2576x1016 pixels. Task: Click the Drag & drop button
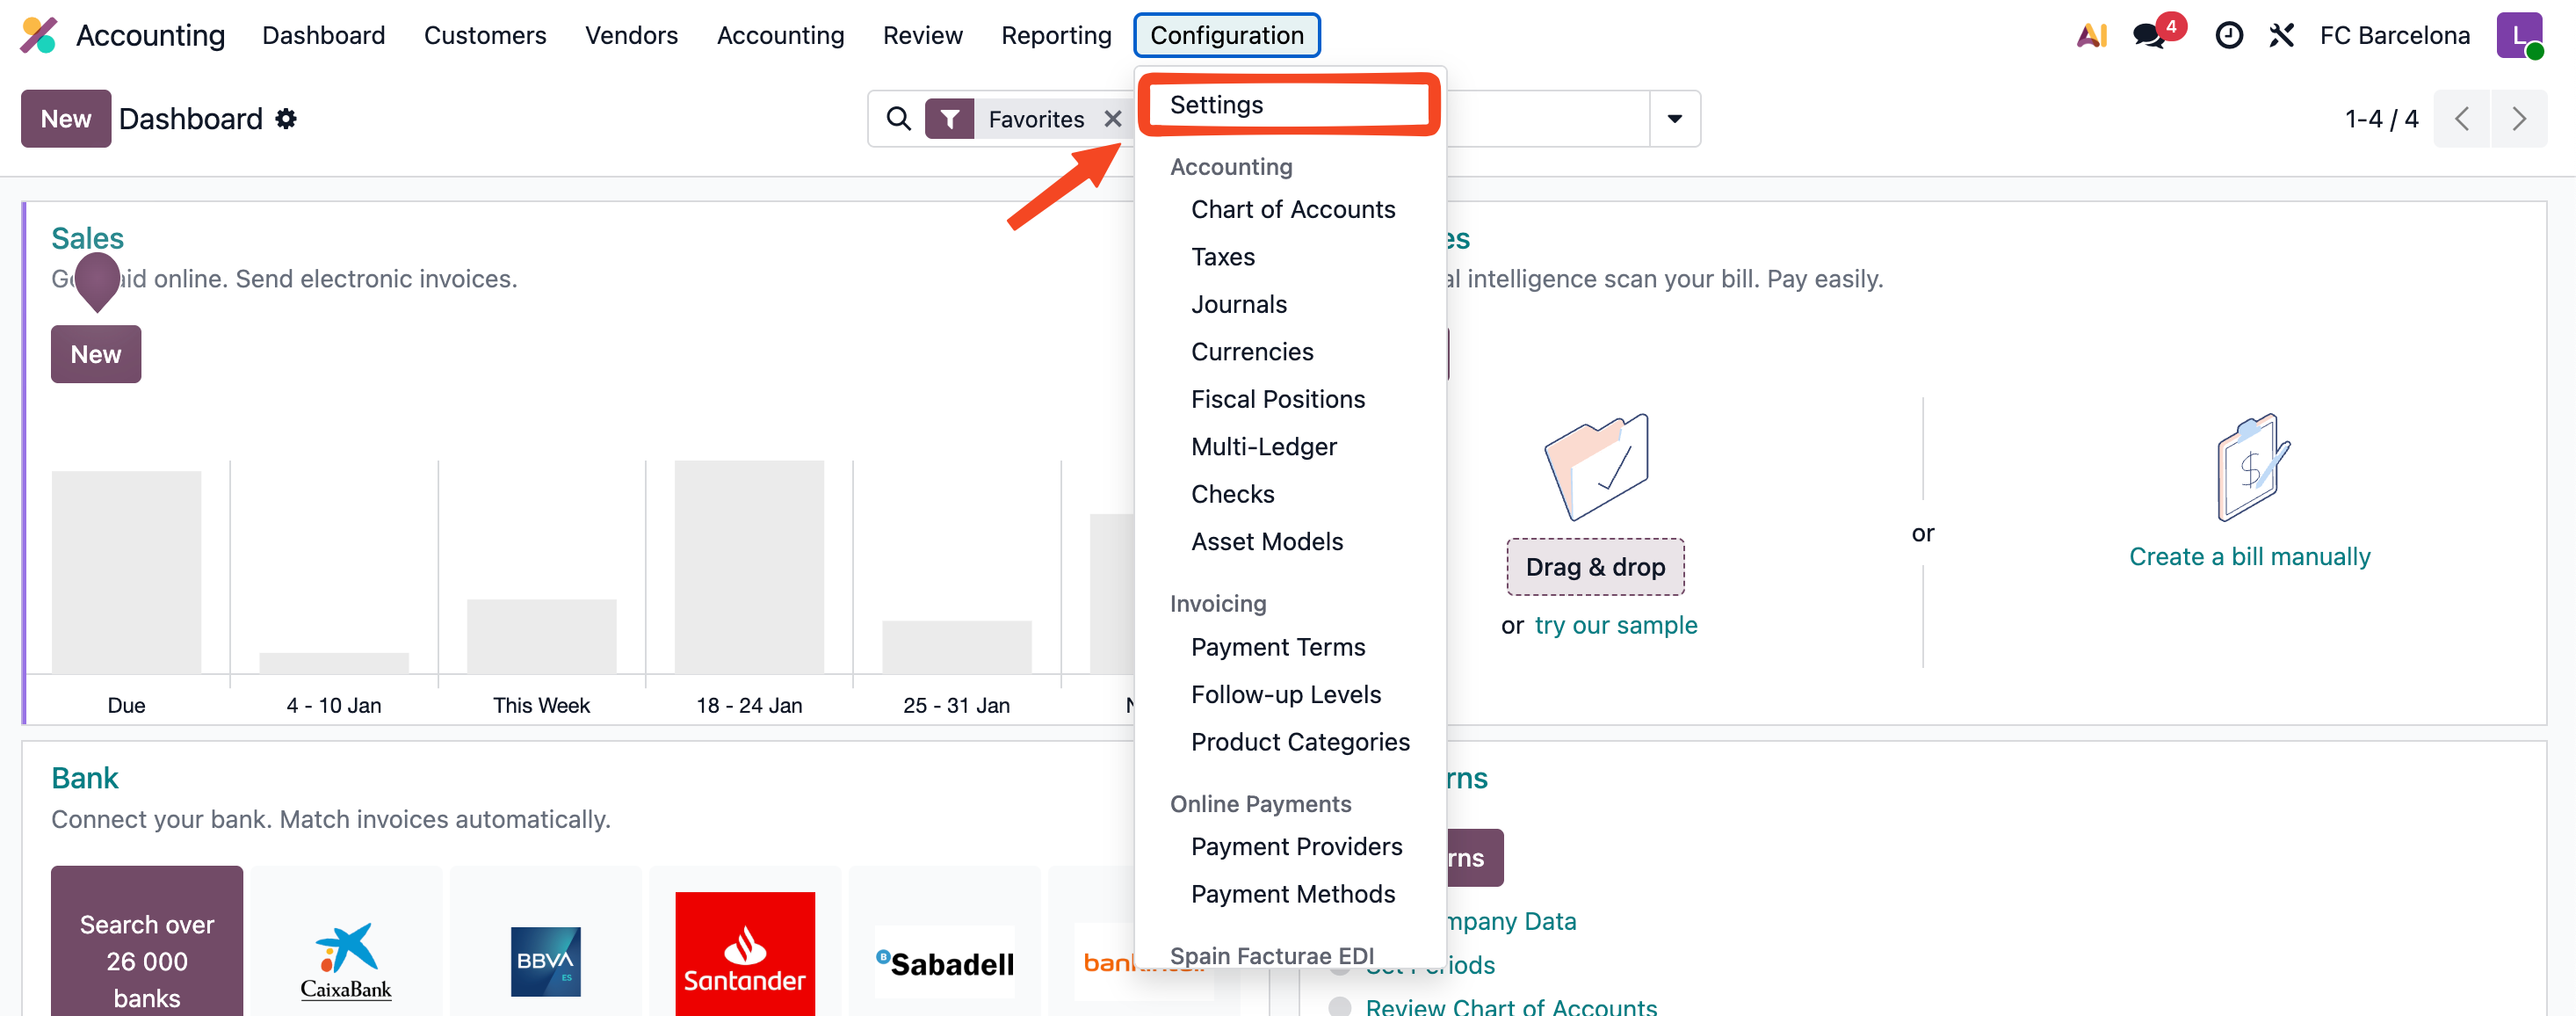pyautogui.click(x=1595, y=567)
